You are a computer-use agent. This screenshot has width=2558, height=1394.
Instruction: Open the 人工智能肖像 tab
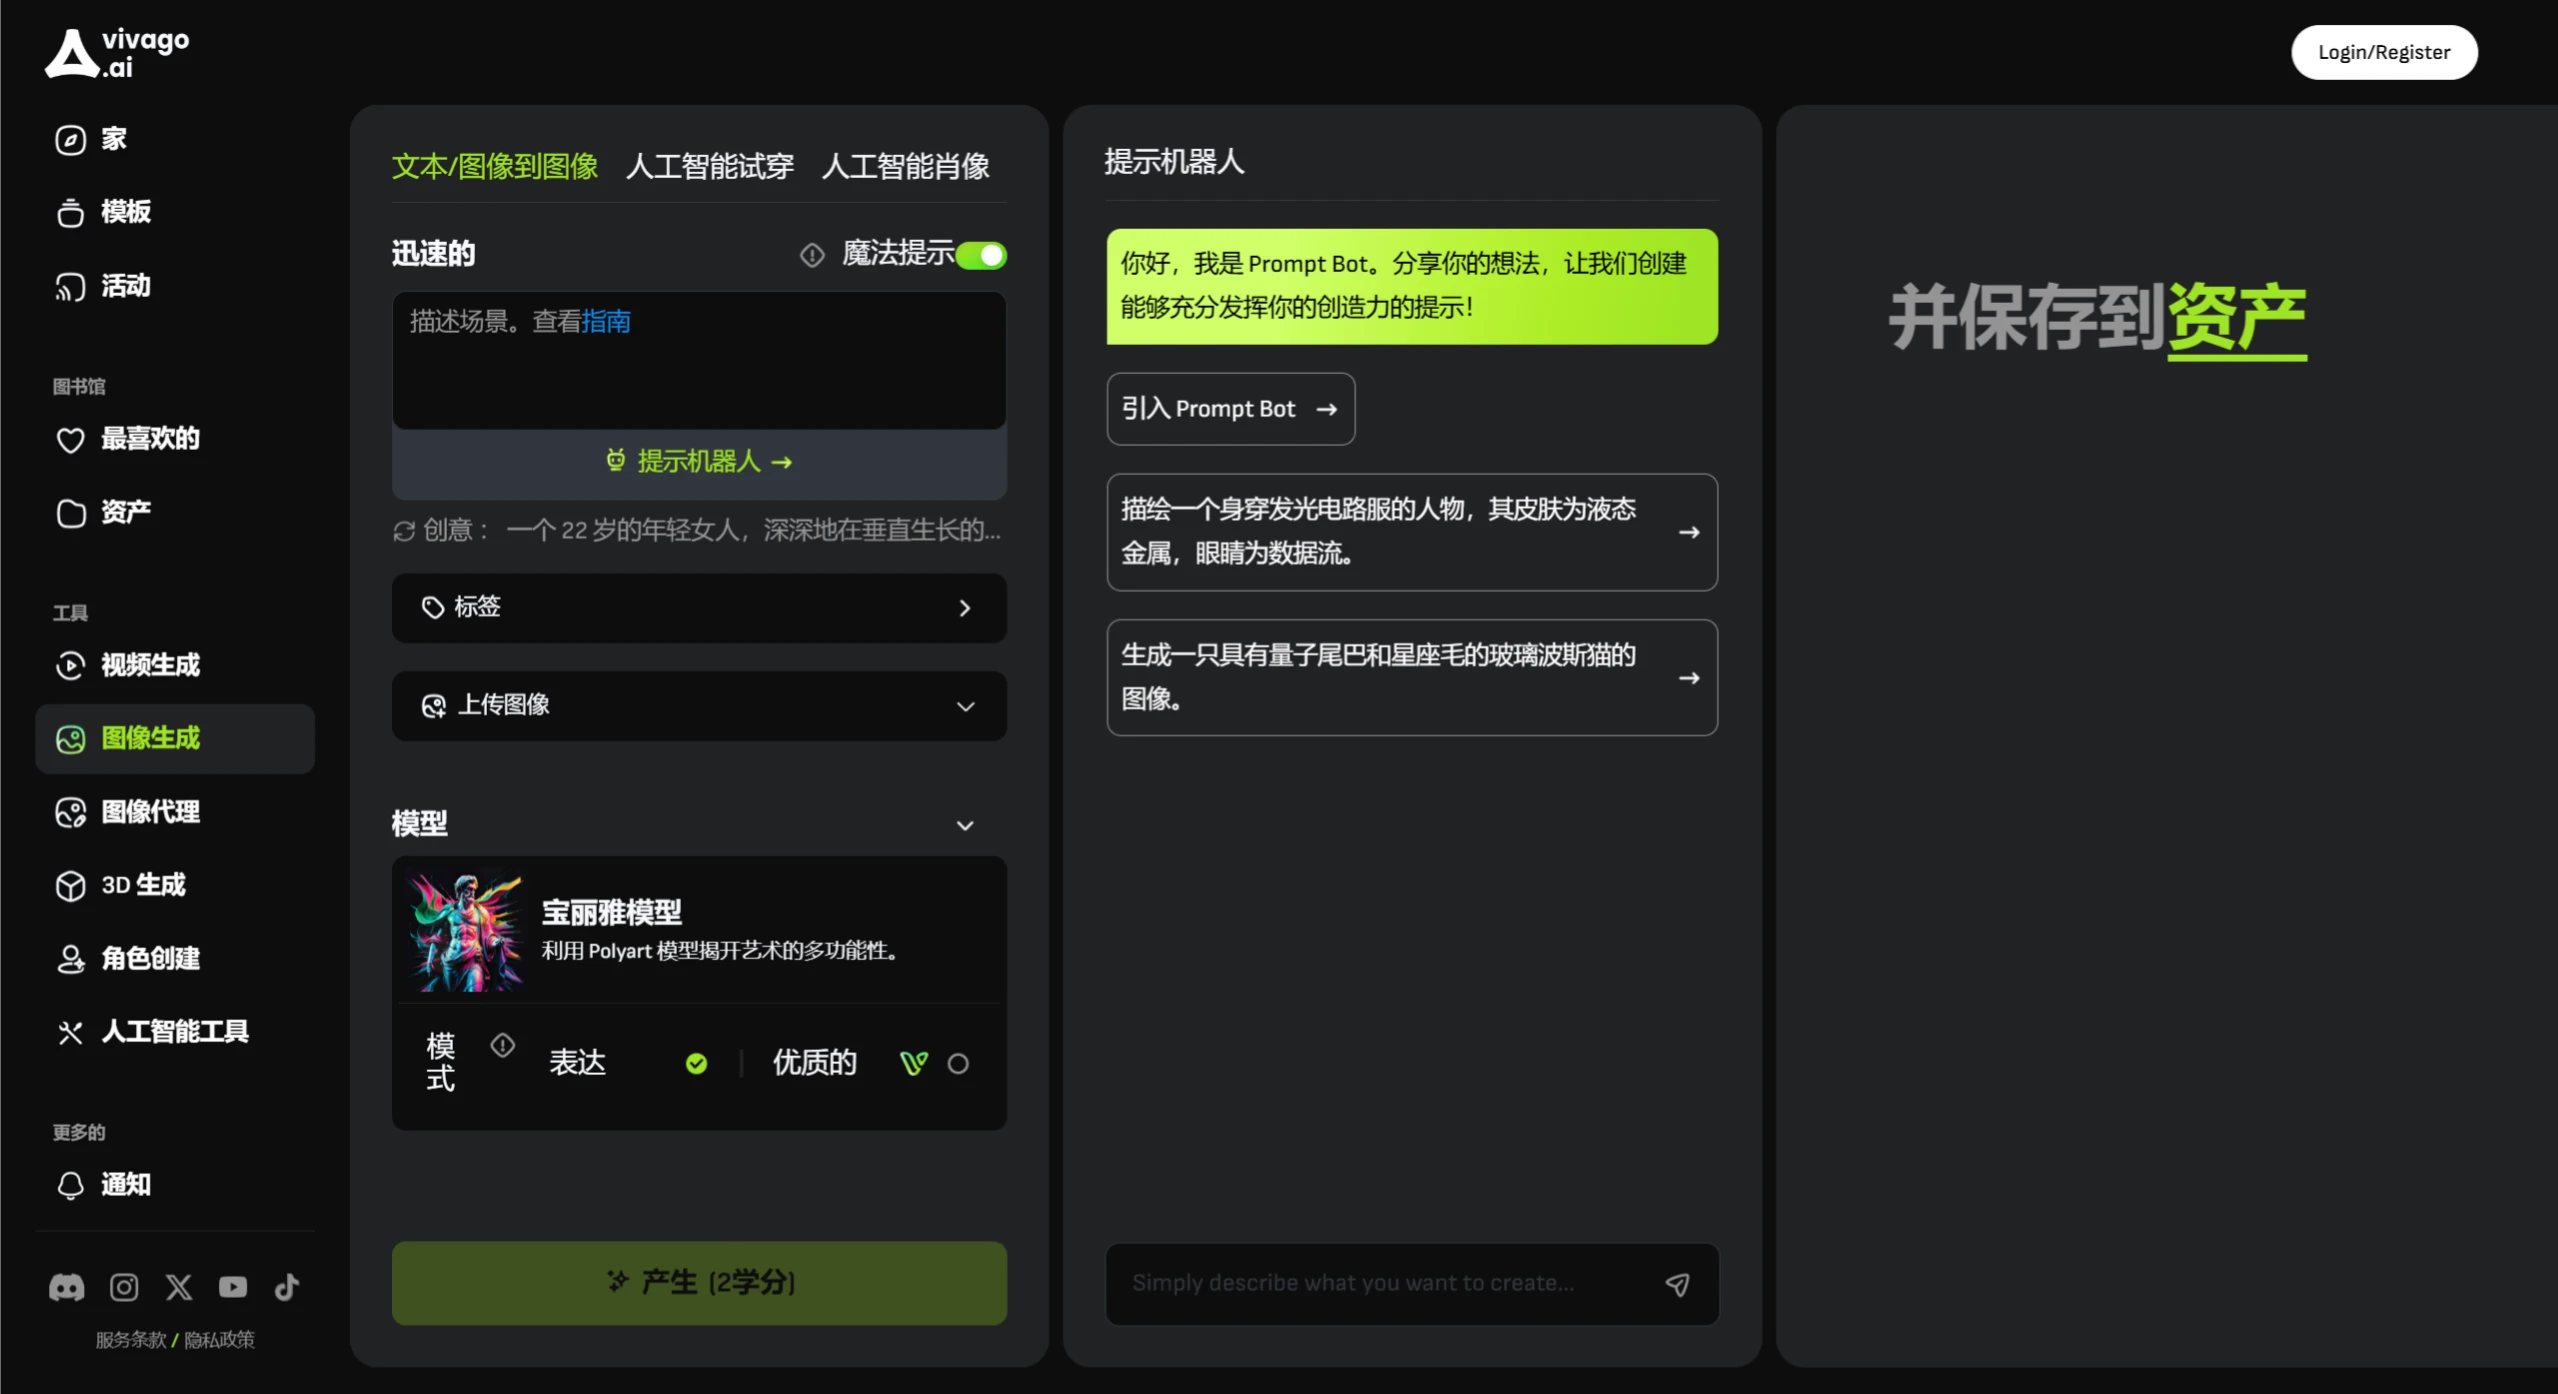pos(905,166)
